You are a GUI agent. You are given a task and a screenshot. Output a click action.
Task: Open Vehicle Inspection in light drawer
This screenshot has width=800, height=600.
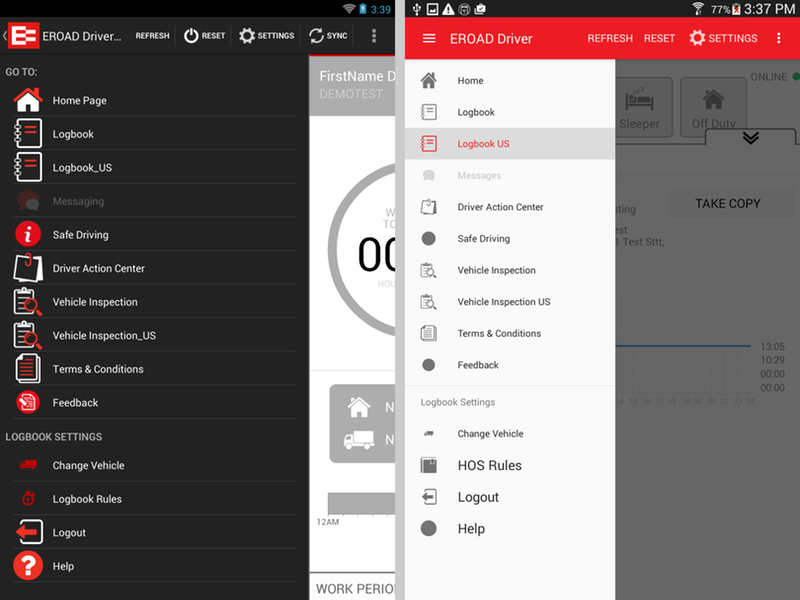510,270
